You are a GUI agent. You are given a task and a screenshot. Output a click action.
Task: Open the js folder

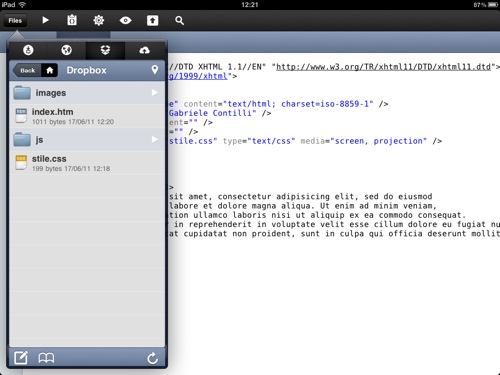[87, 140]
